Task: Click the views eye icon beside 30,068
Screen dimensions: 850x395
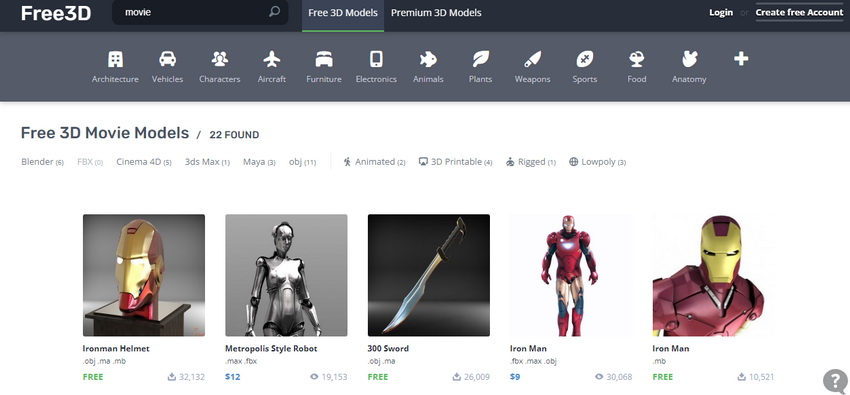Action: point(599,377)
